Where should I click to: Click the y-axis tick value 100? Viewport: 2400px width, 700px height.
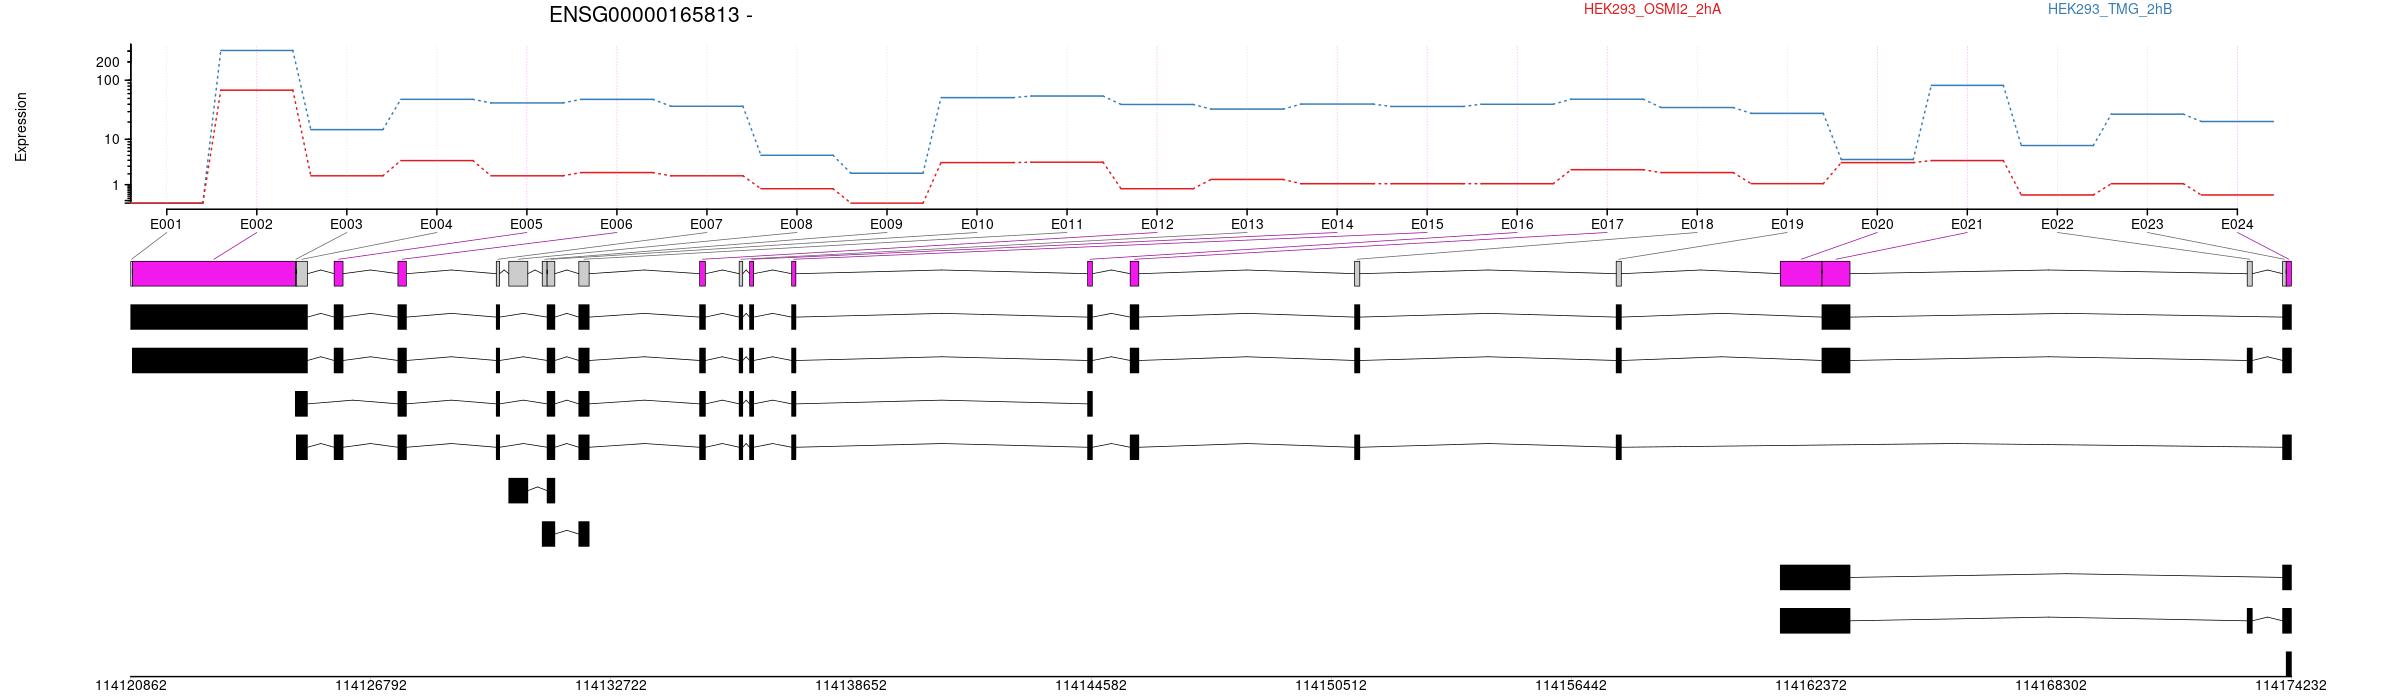(107, 80)
